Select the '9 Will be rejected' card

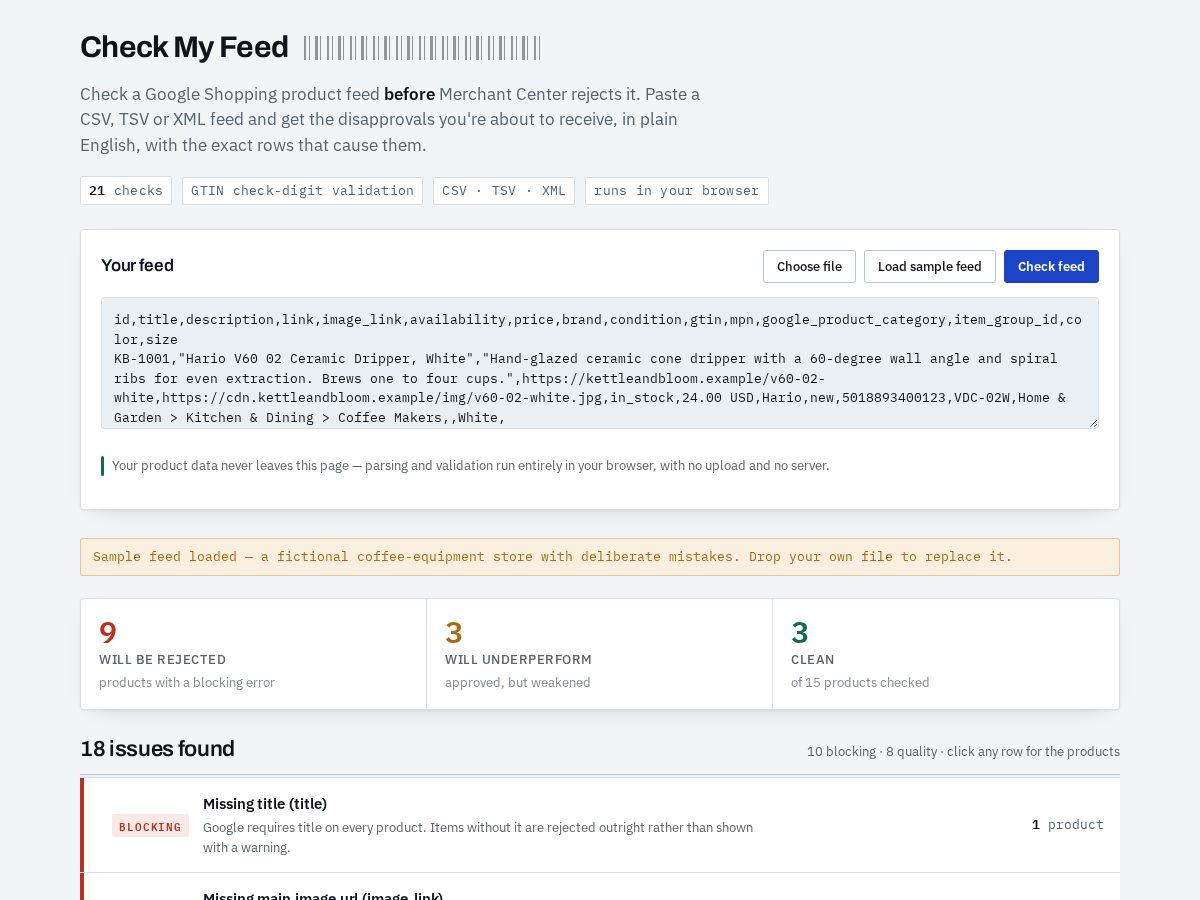tap(254, 654)
